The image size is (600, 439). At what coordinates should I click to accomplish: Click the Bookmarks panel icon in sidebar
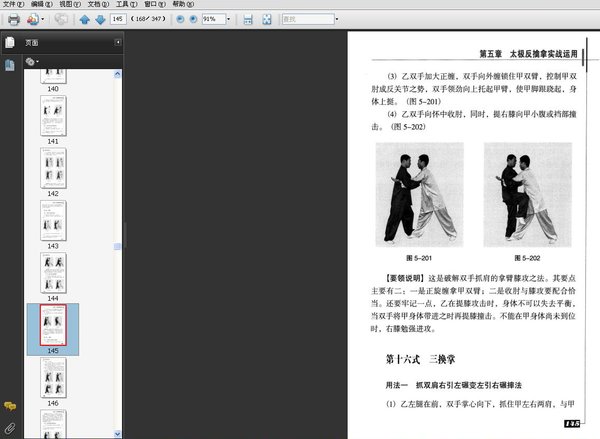click(10, 65)
